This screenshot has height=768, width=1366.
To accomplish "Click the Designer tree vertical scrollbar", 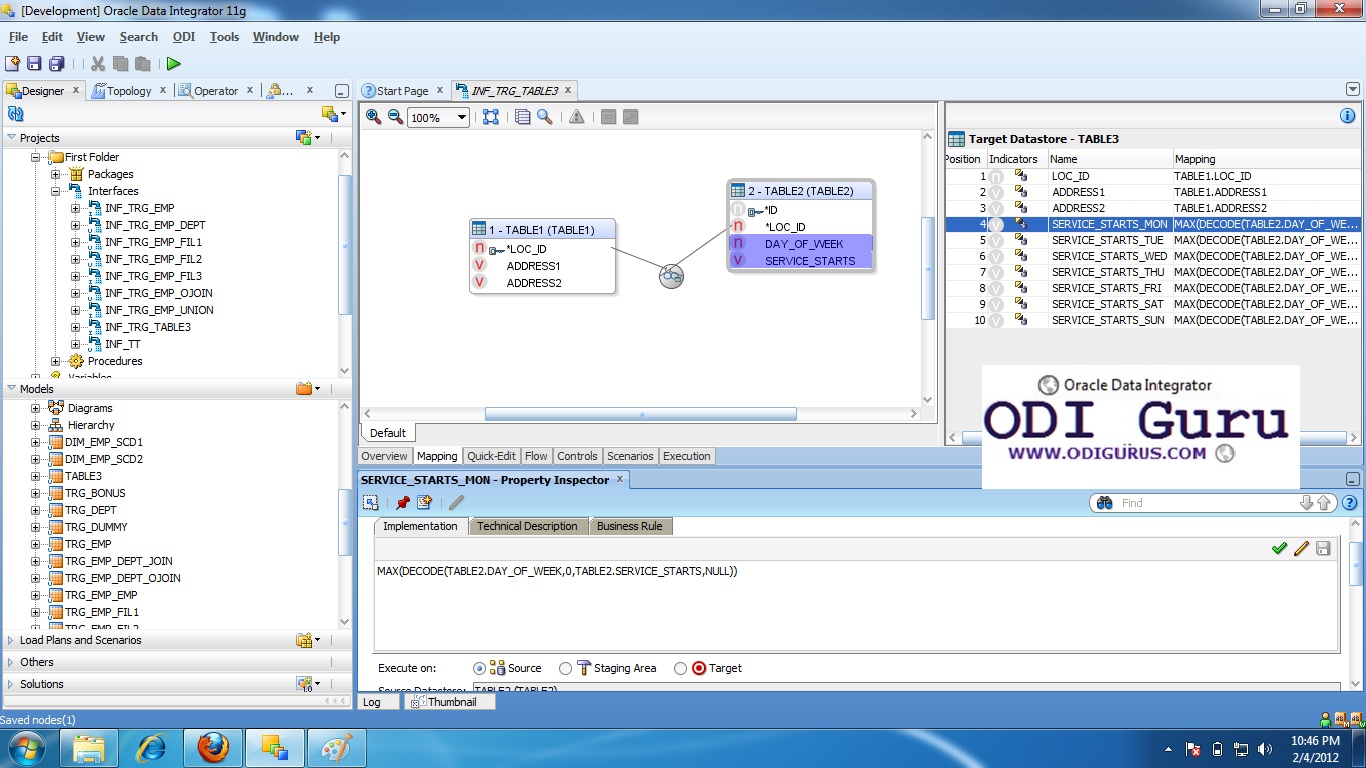I will point(345,245).
